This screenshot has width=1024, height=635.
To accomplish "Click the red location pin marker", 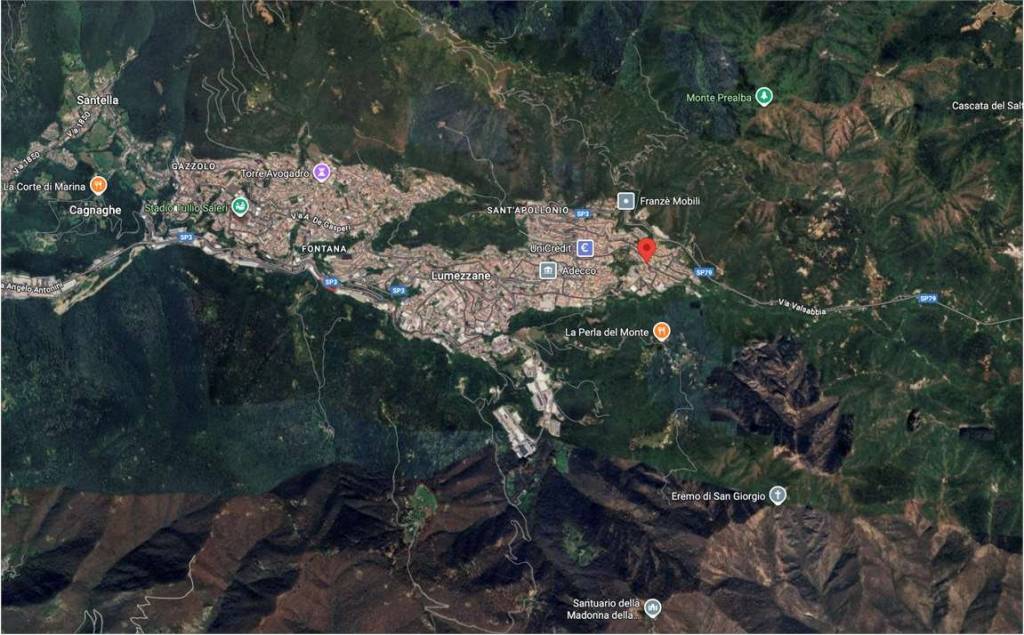I will tap(647, 250).
